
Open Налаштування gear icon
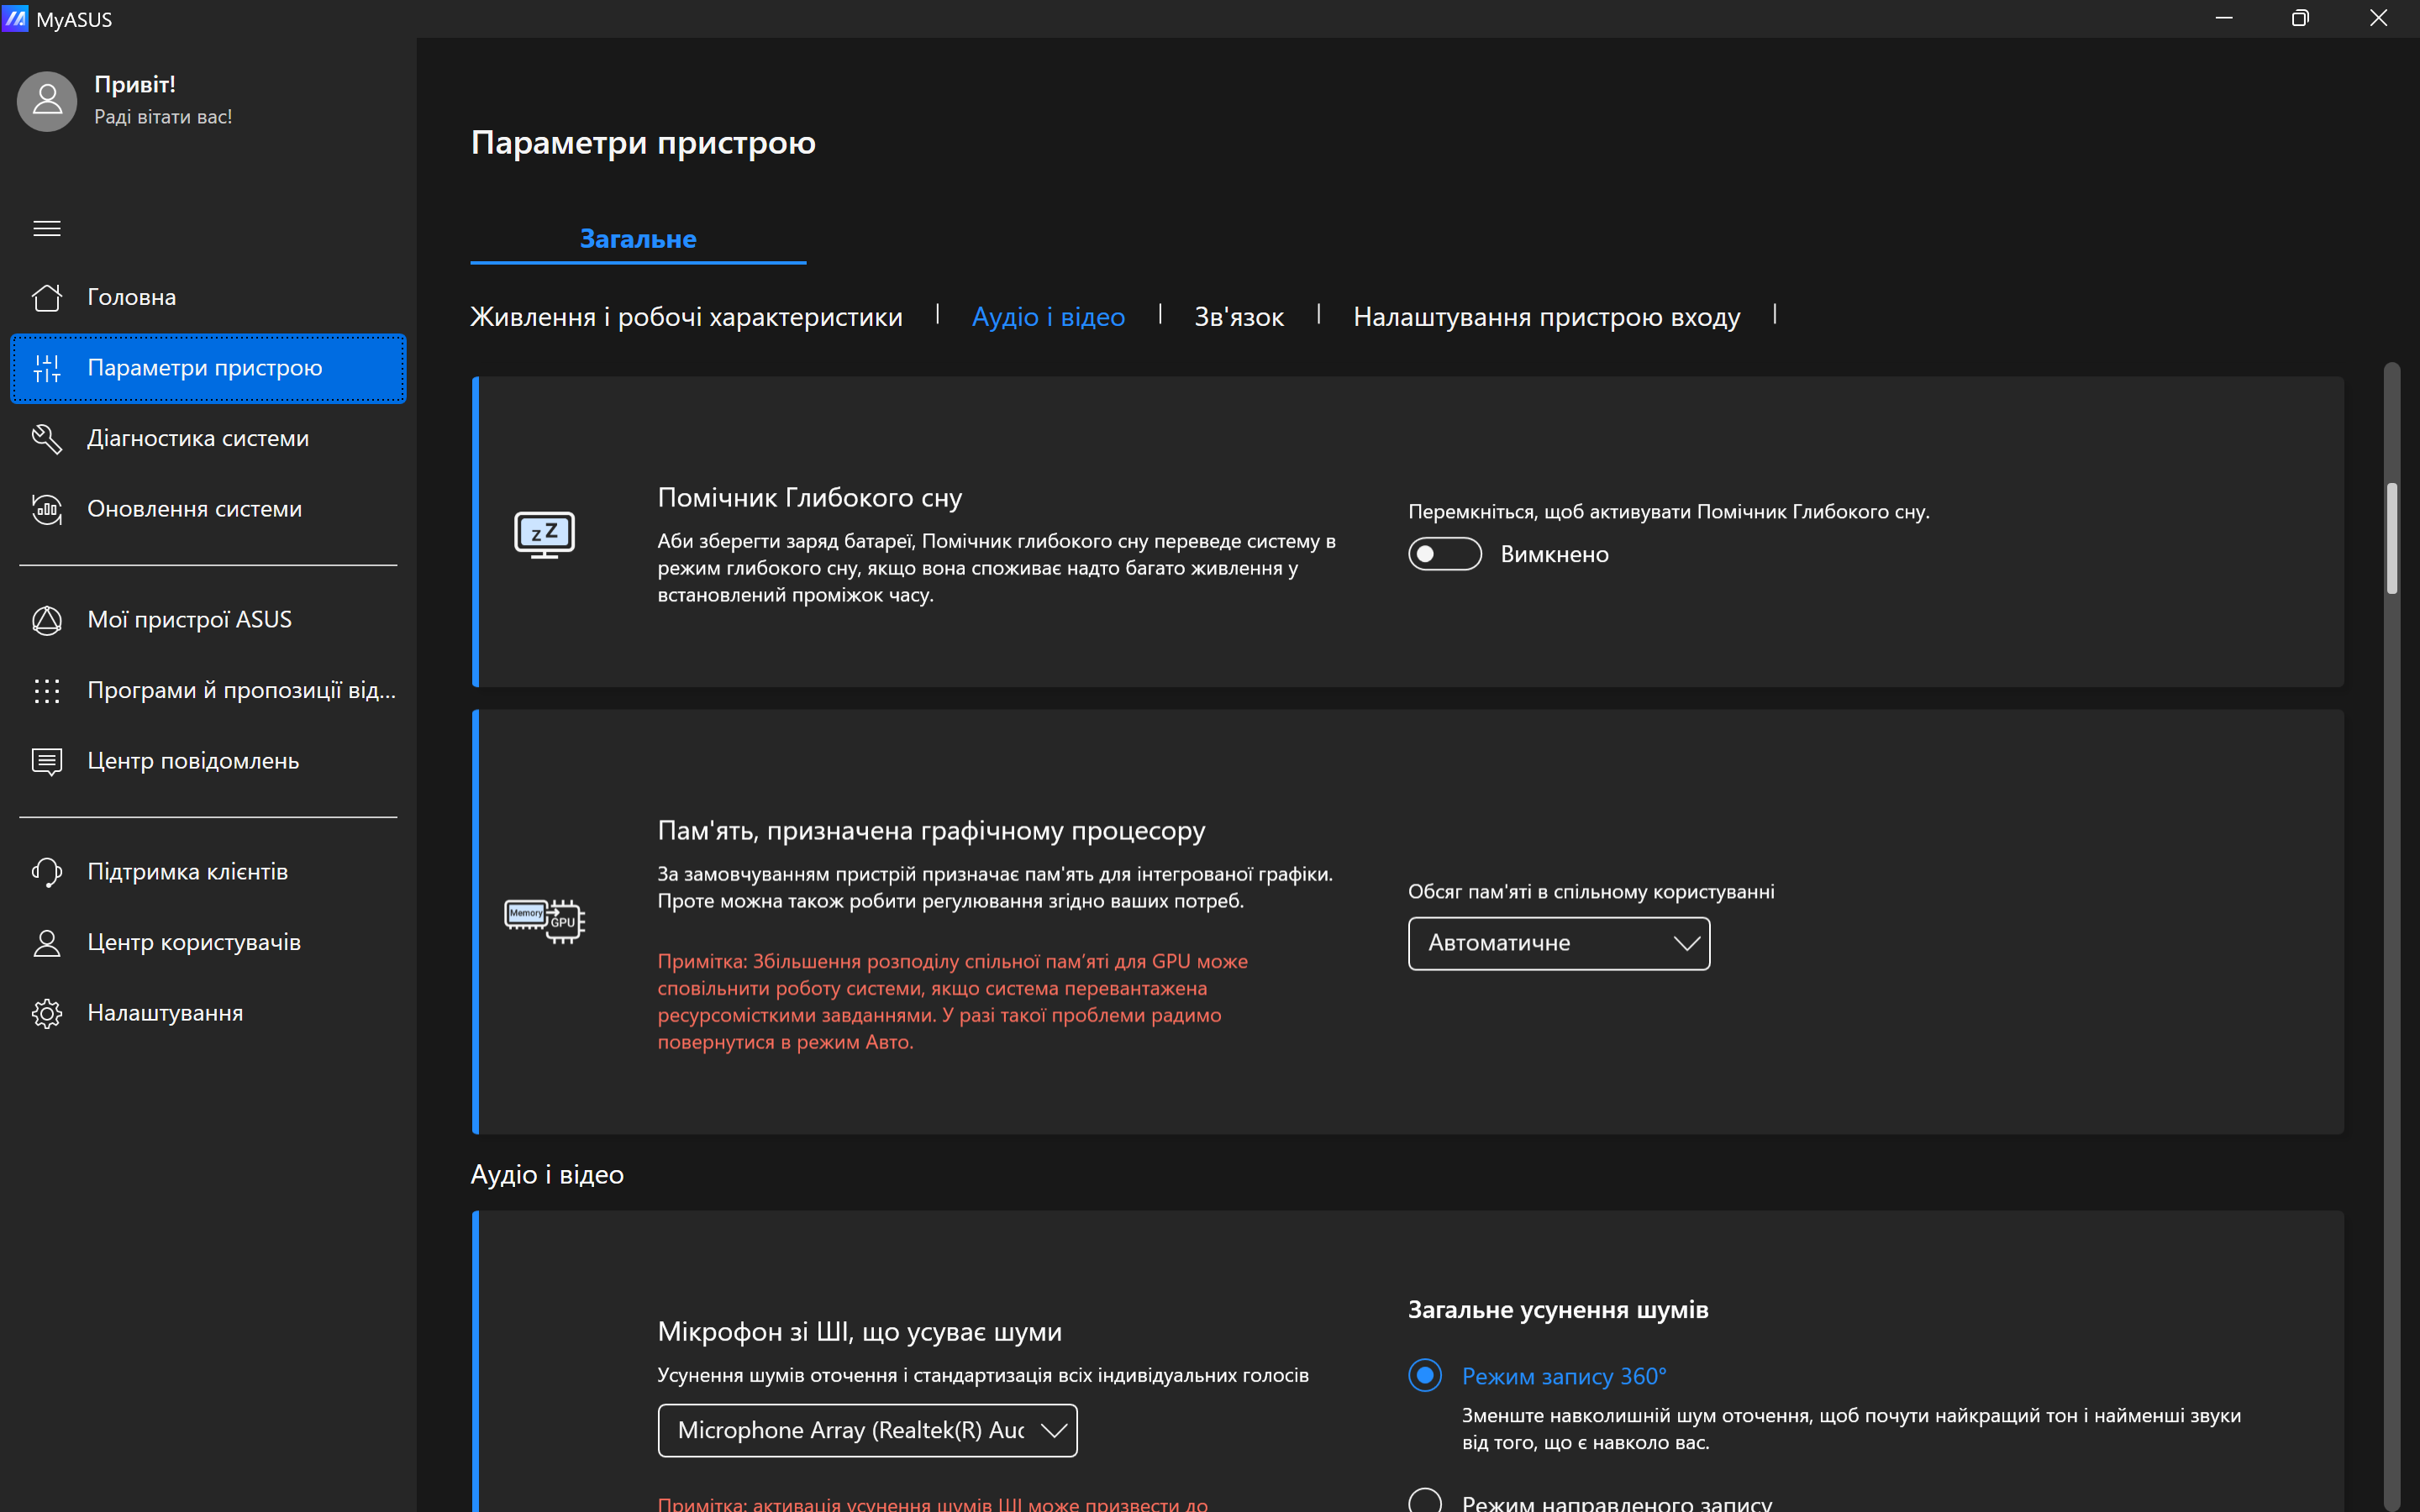pos(47,1013)
